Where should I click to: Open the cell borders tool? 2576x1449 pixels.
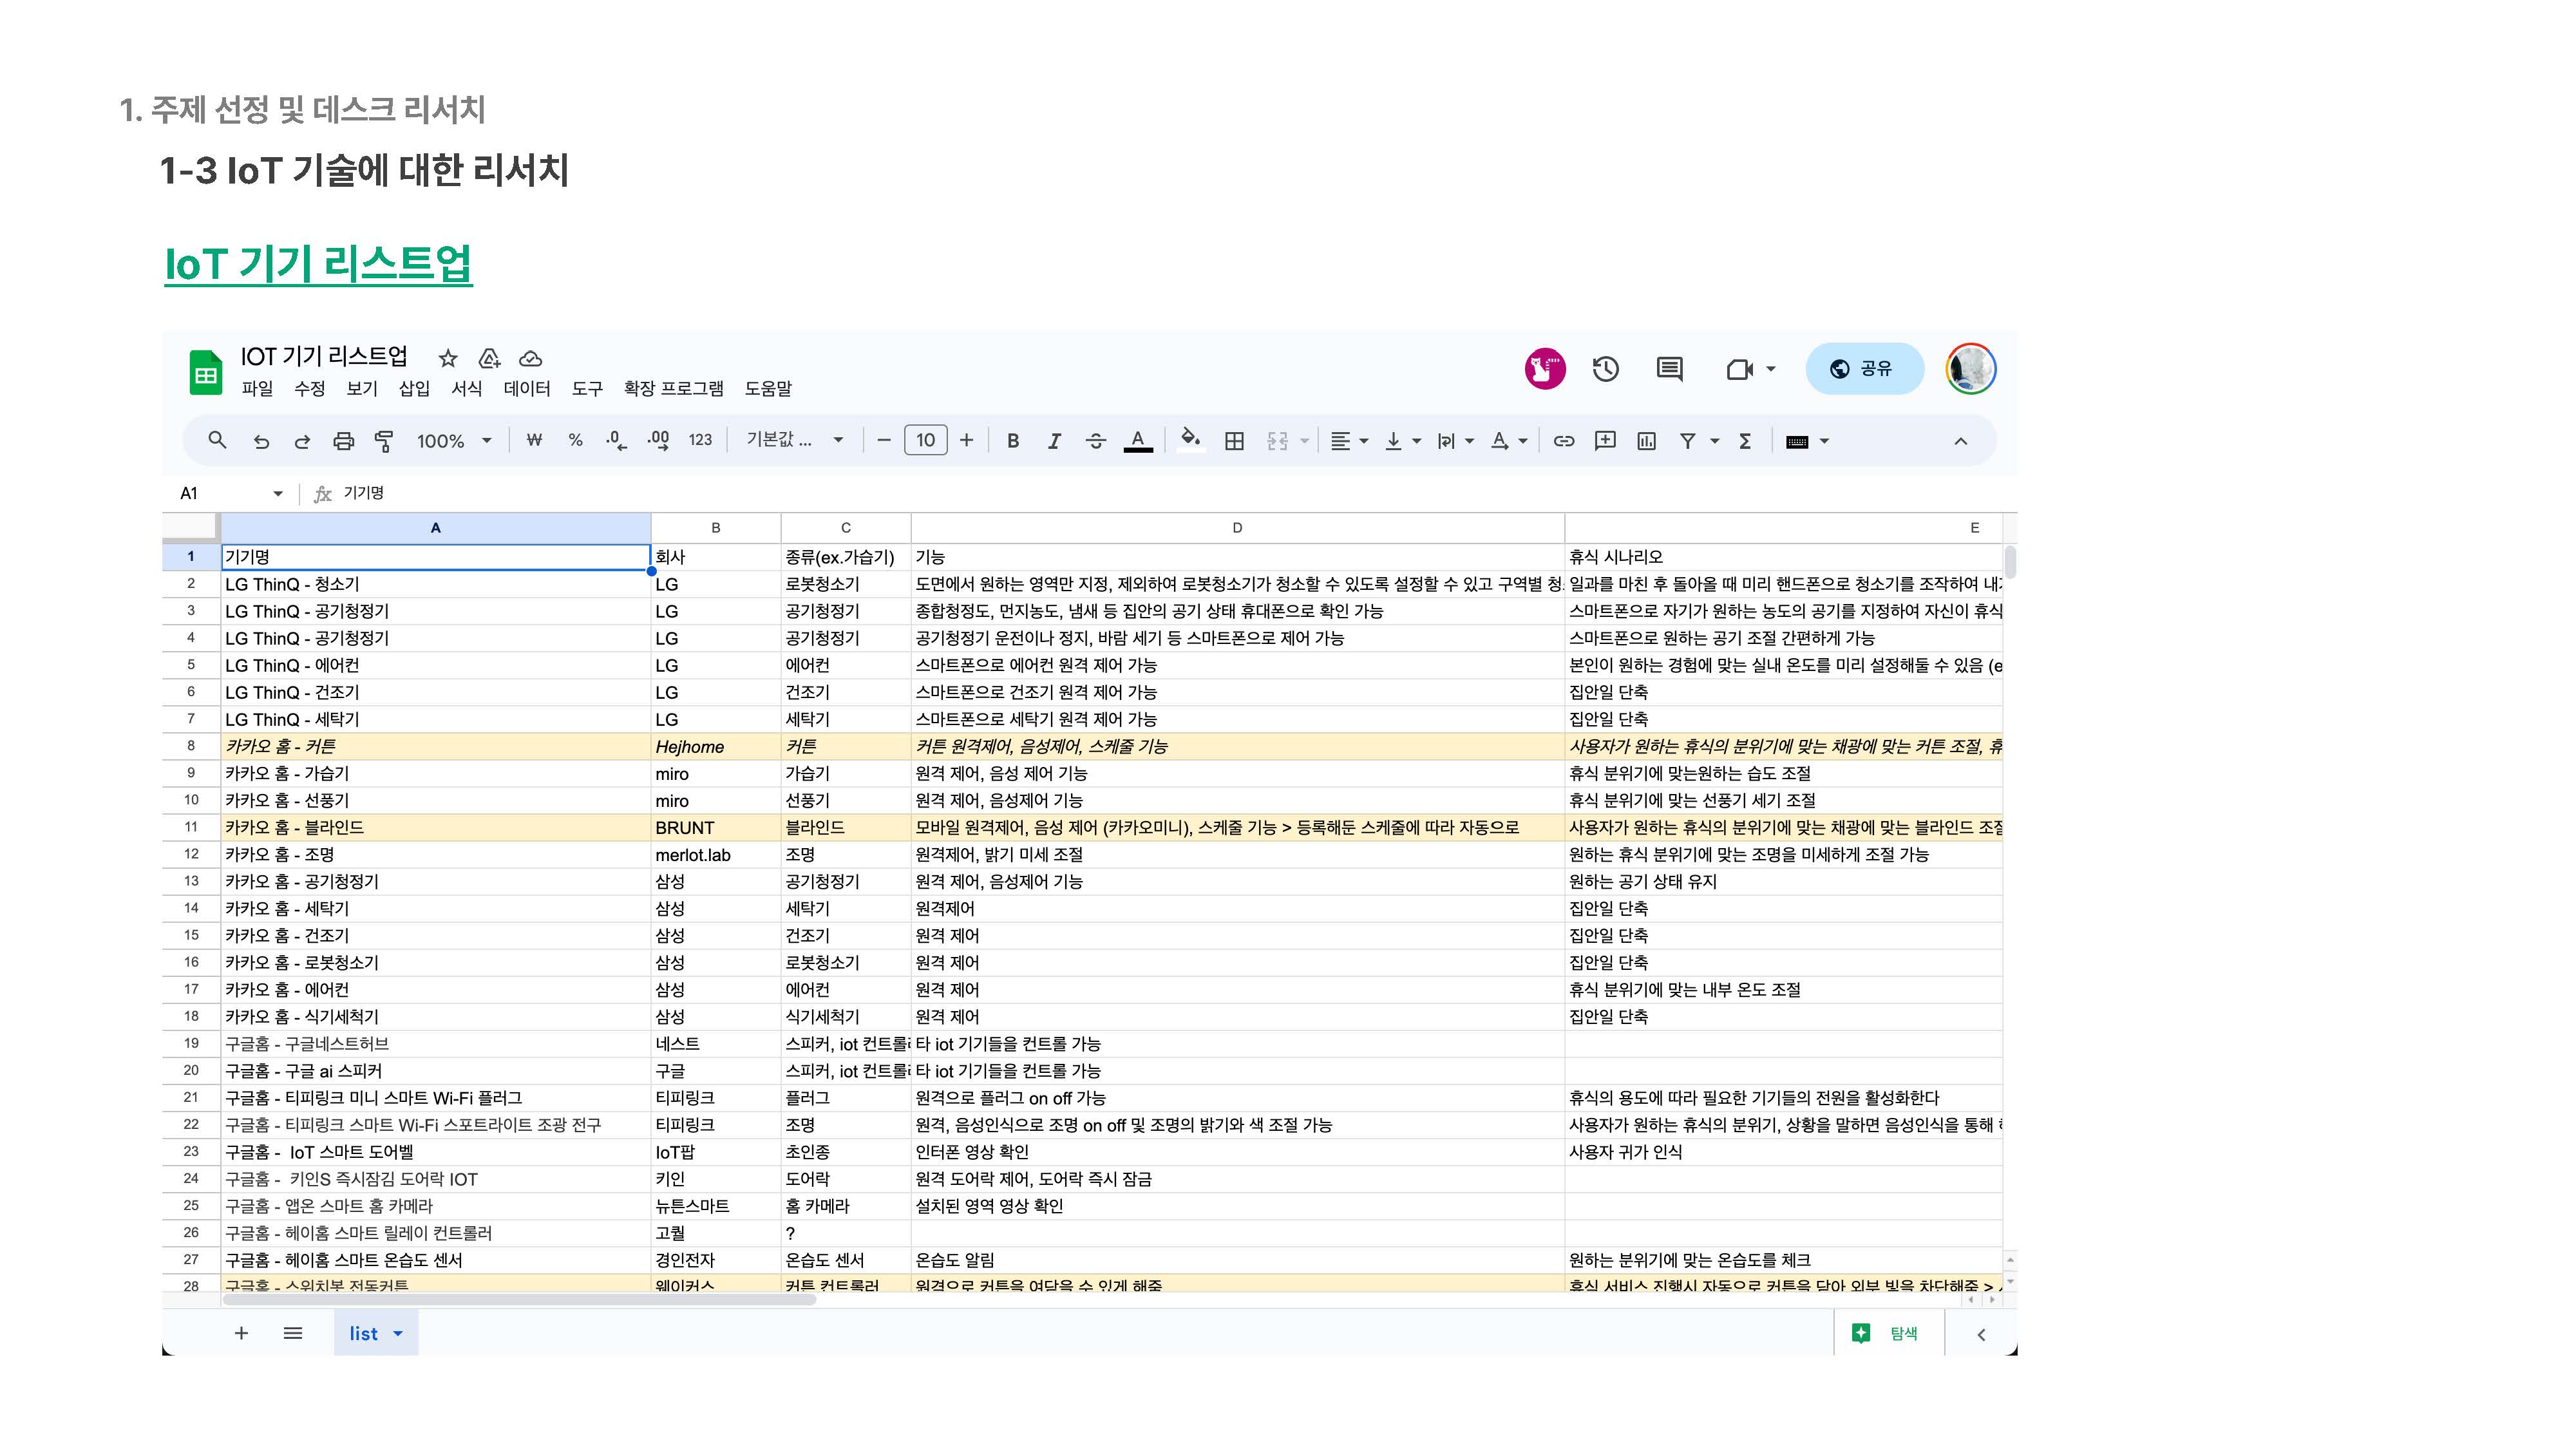(1234, 441)
